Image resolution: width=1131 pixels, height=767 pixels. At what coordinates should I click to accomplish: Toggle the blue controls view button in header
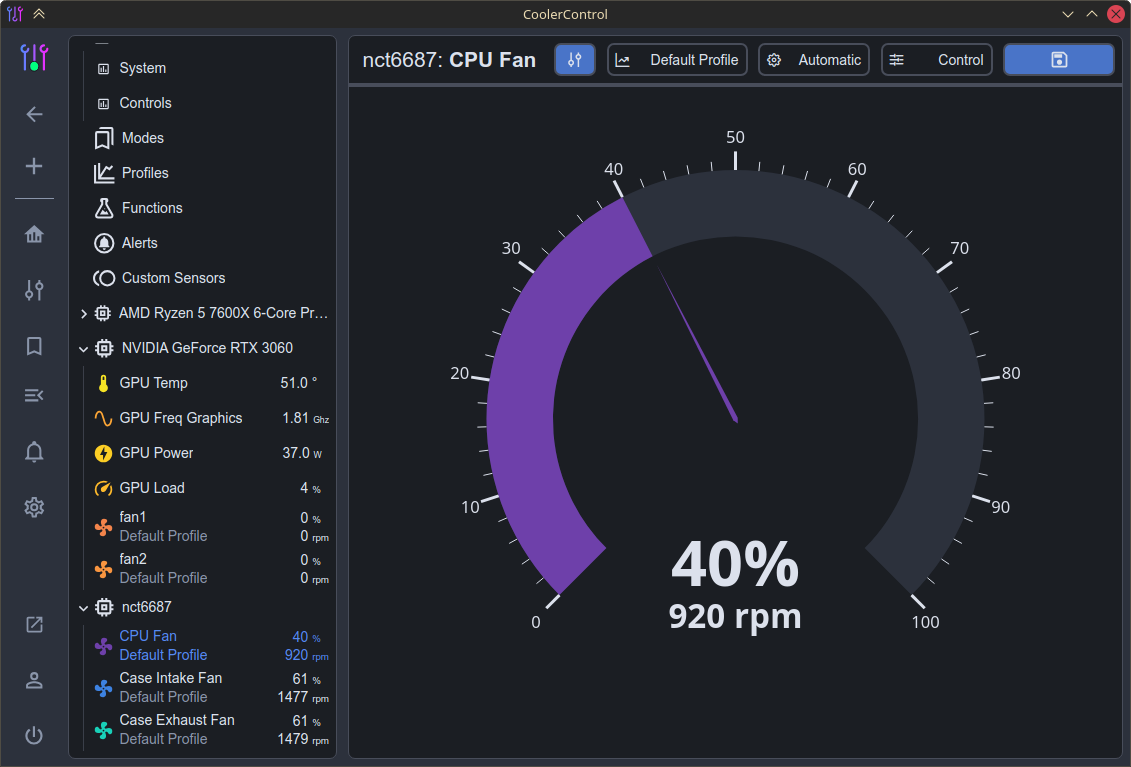574,60
